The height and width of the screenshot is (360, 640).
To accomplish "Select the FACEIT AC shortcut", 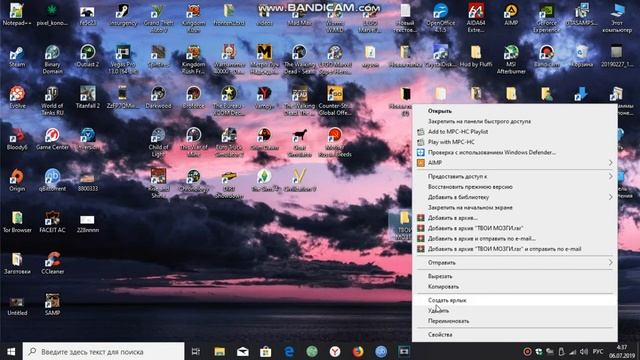I will (52, 222).
